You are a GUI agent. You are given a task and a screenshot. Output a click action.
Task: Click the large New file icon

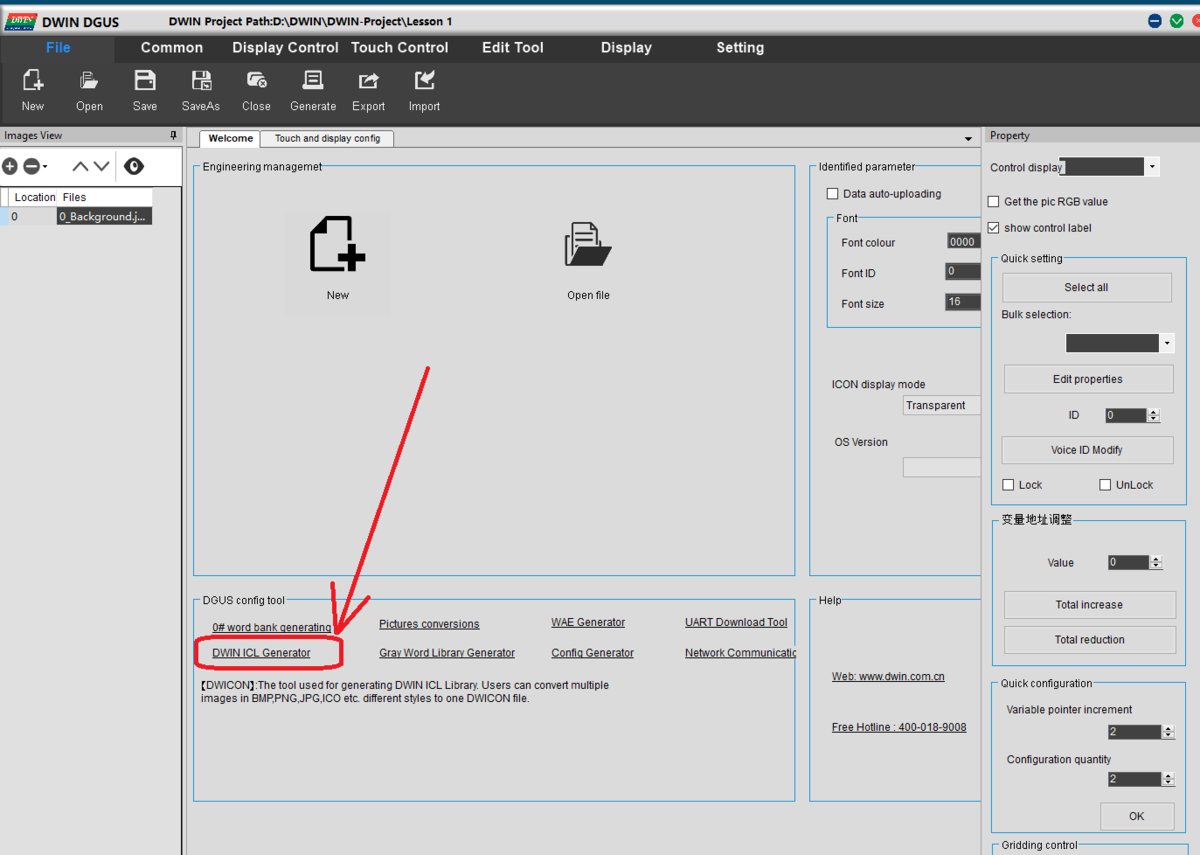[337, 245]
